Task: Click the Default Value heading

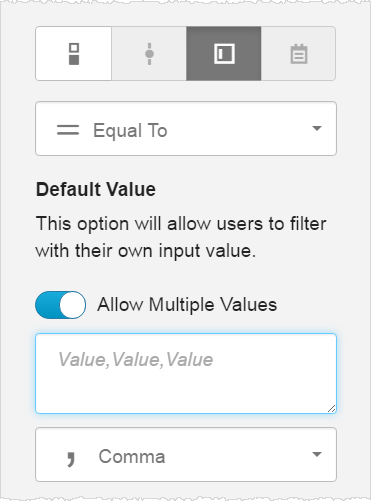Action: click(96, 189)
